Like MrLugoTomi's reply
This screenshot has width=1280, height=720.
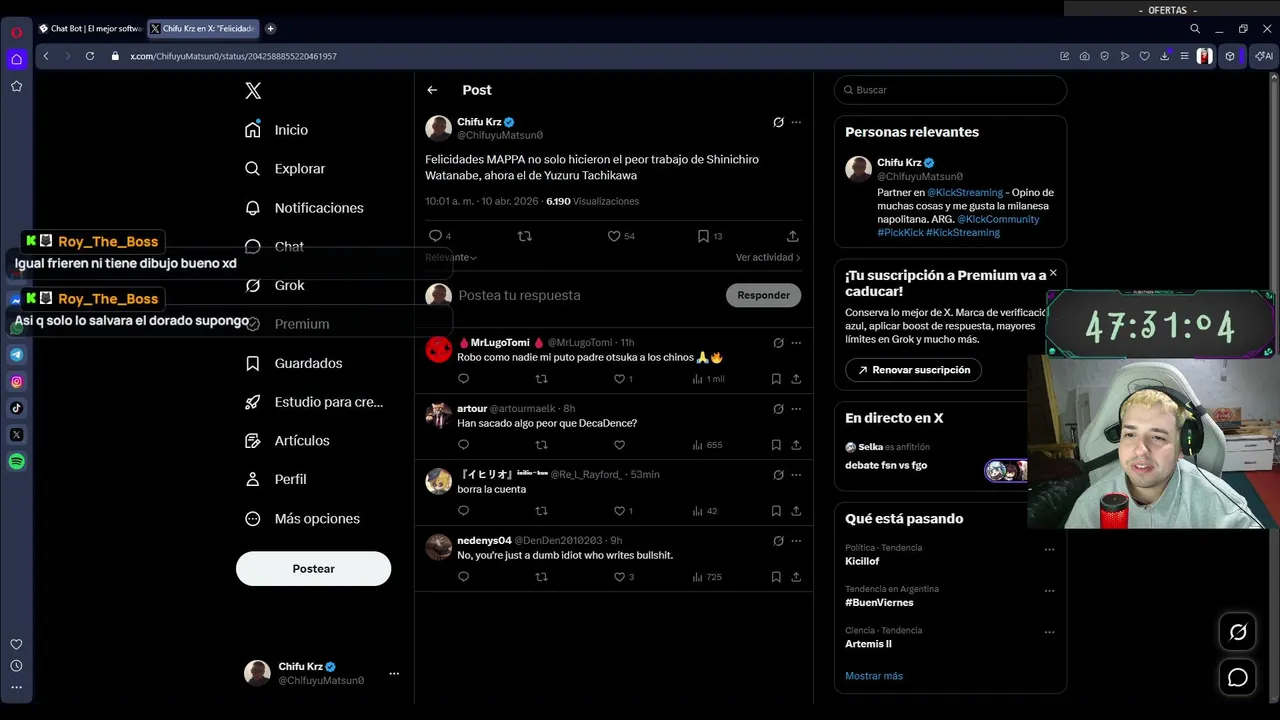(x=619, y=379)
